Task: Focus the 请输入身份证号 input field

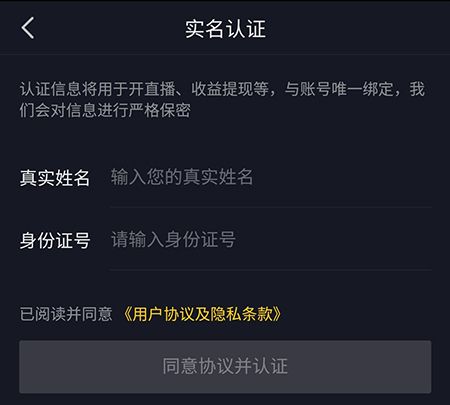Action: 271,239
